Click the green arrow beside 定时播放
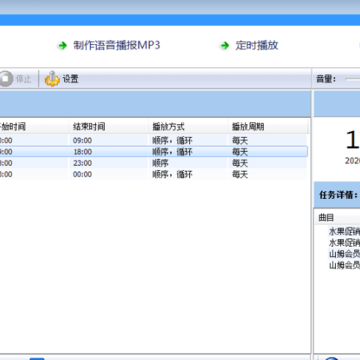This screenshot has width=360, height=360. tap(225, 46)
